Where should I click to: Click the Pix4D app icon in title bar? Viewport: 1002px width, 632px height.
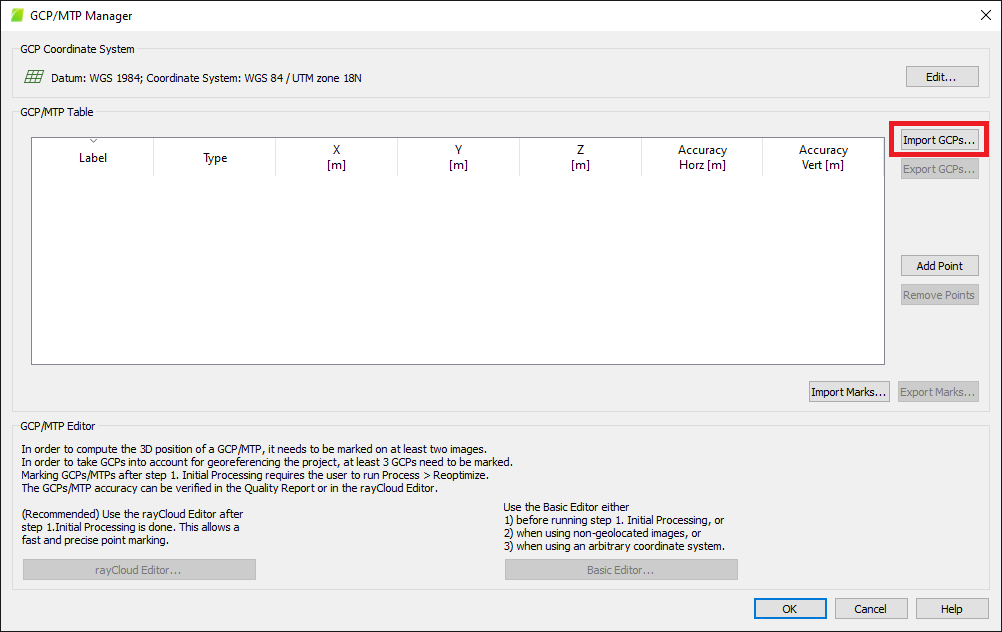[x=17, y=16]
